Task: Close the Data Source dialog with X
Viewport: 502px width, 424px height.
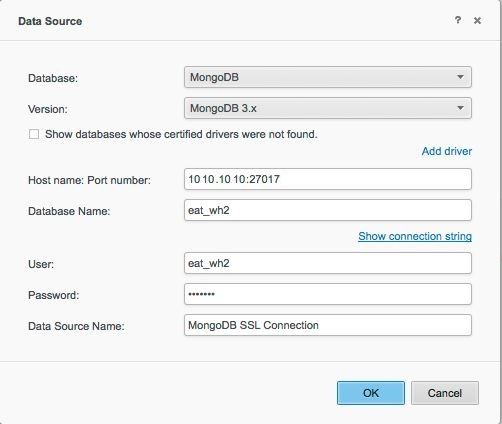Action: (x=477, y=21)
